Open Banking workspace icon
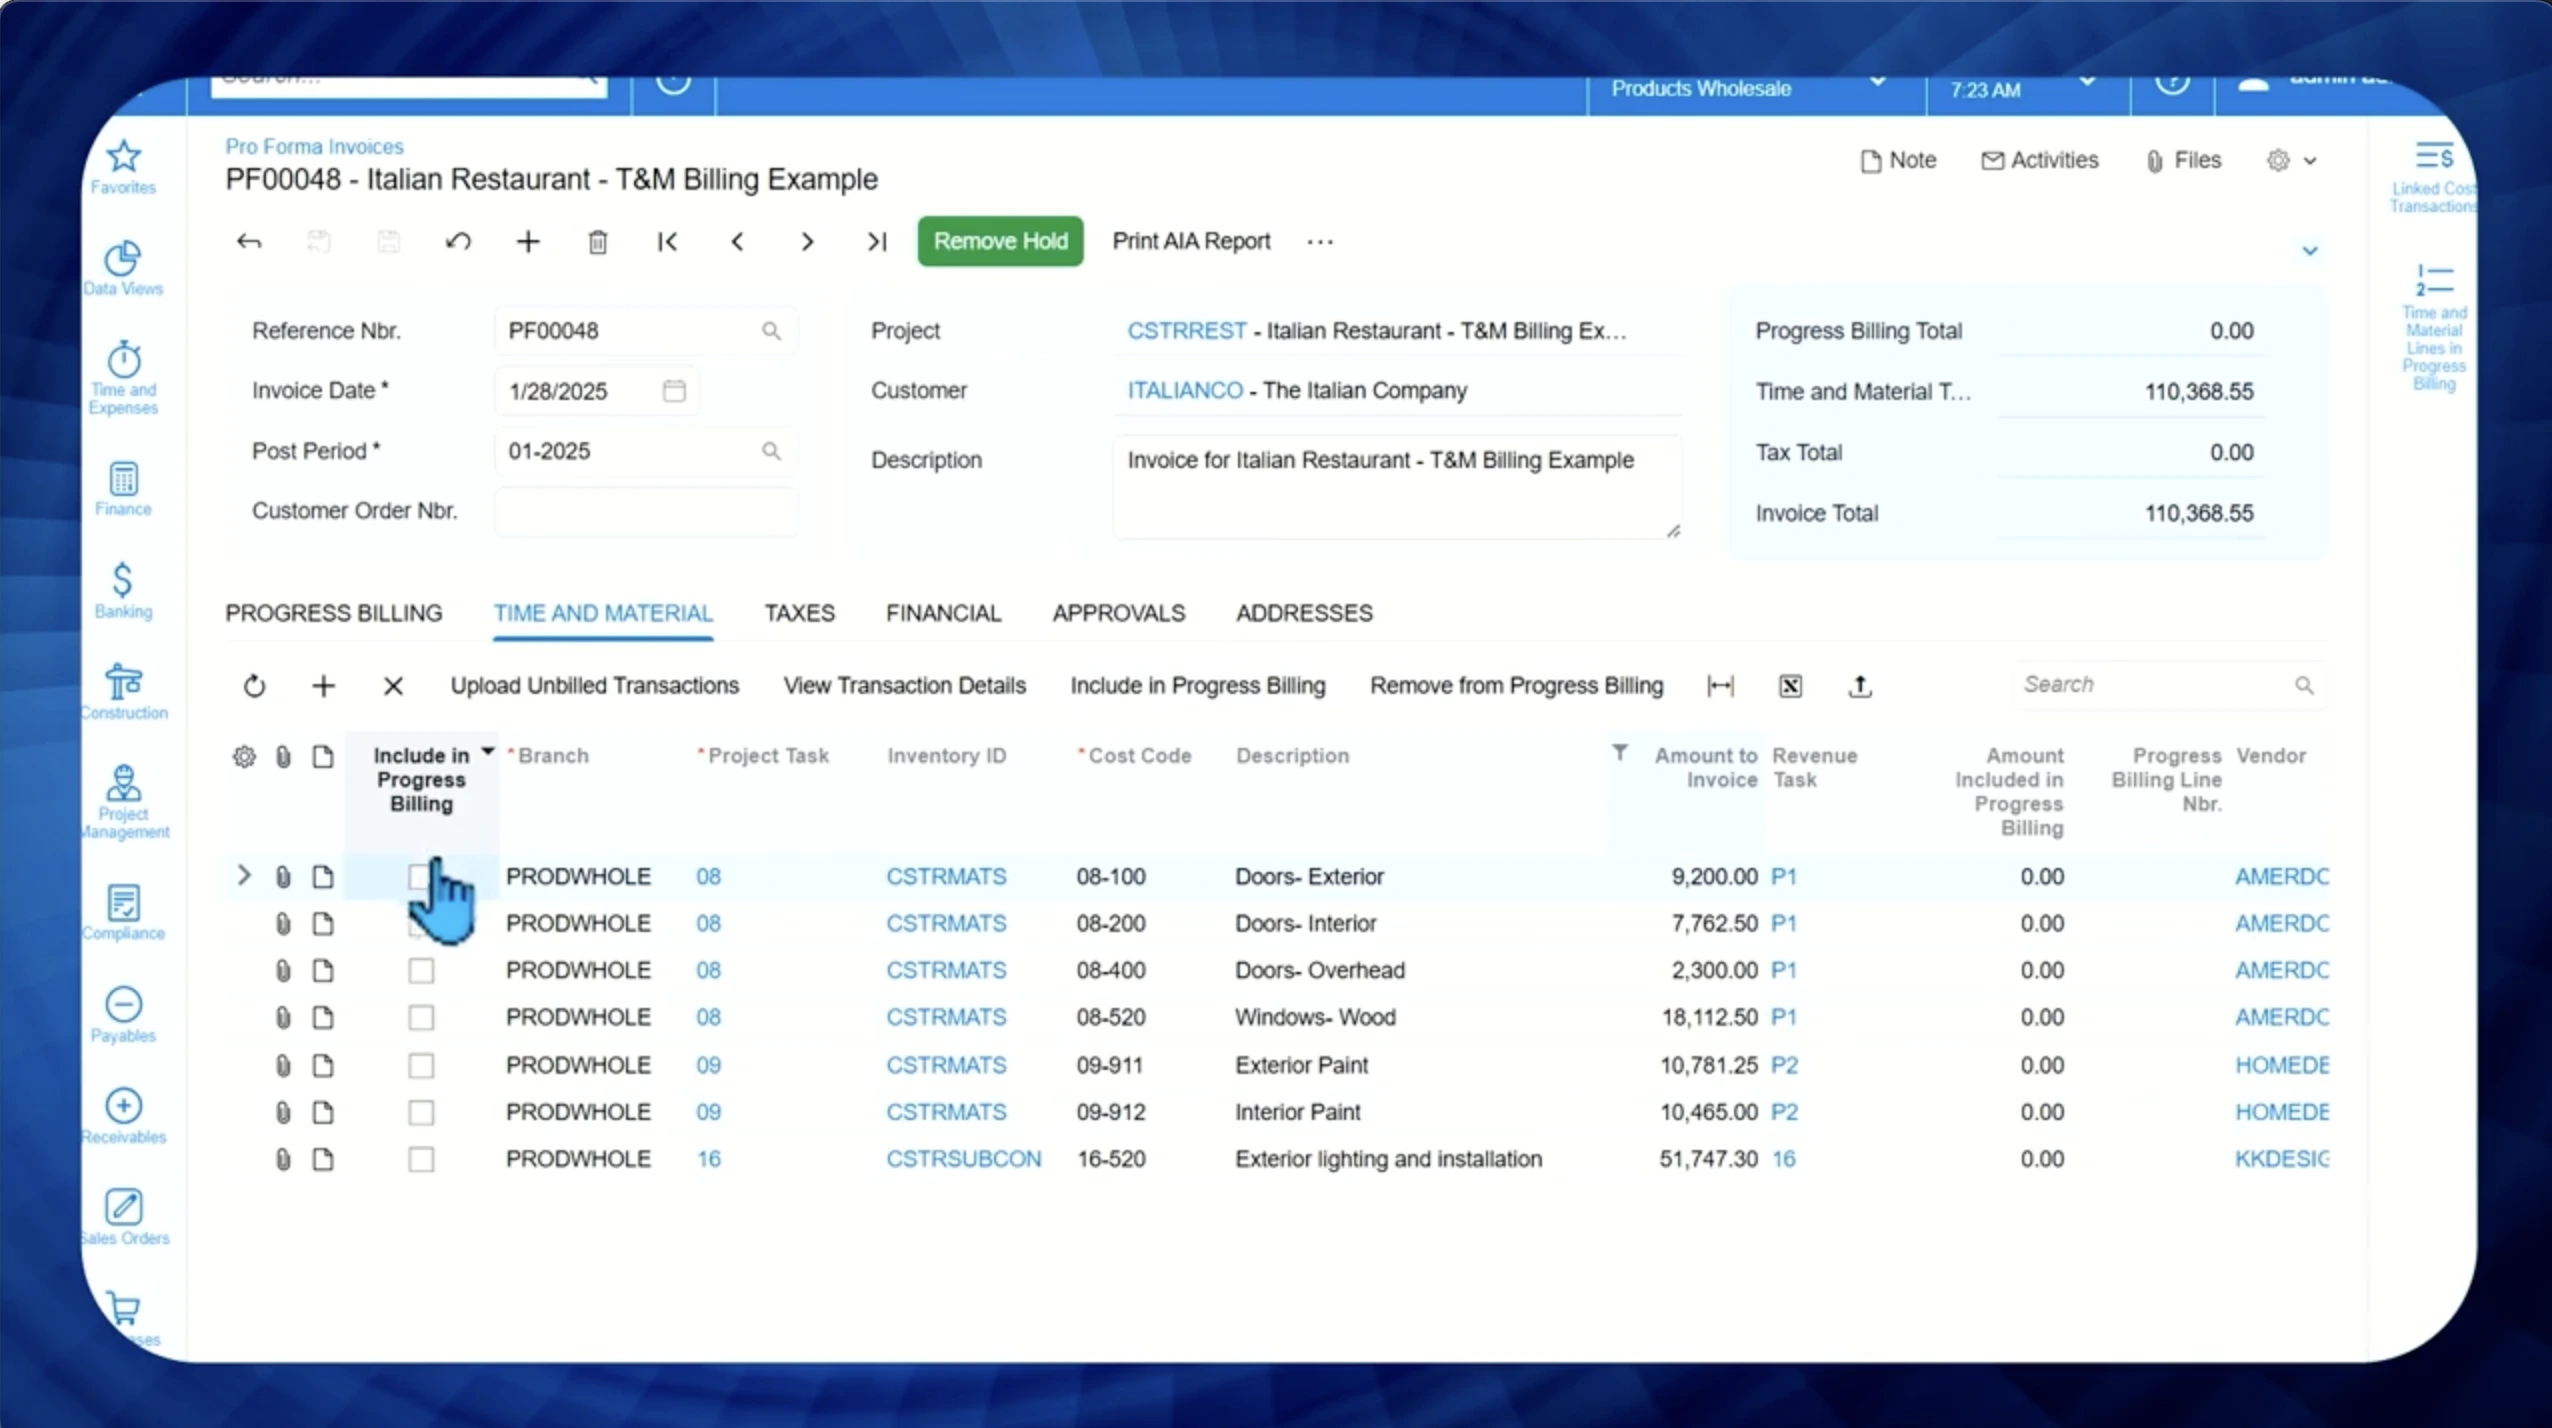The image size is (2552, 1428). tap(123, 590)
